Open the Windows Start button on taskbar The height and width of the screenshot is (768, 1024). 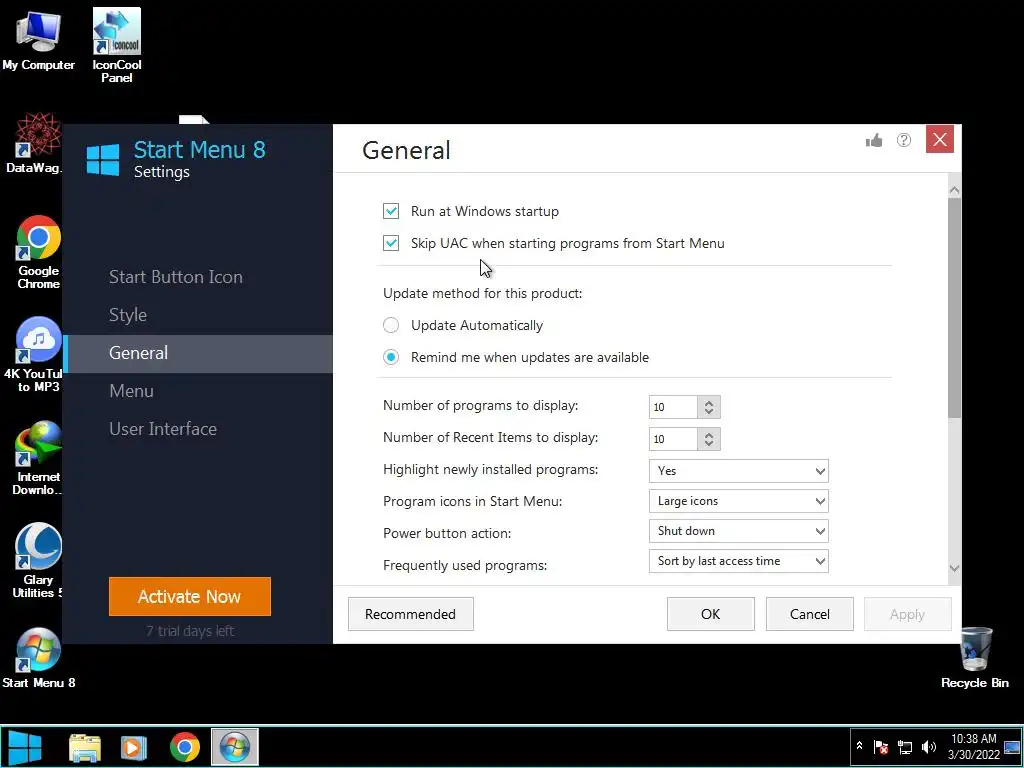pyautogui.click(x=25, y=747)
